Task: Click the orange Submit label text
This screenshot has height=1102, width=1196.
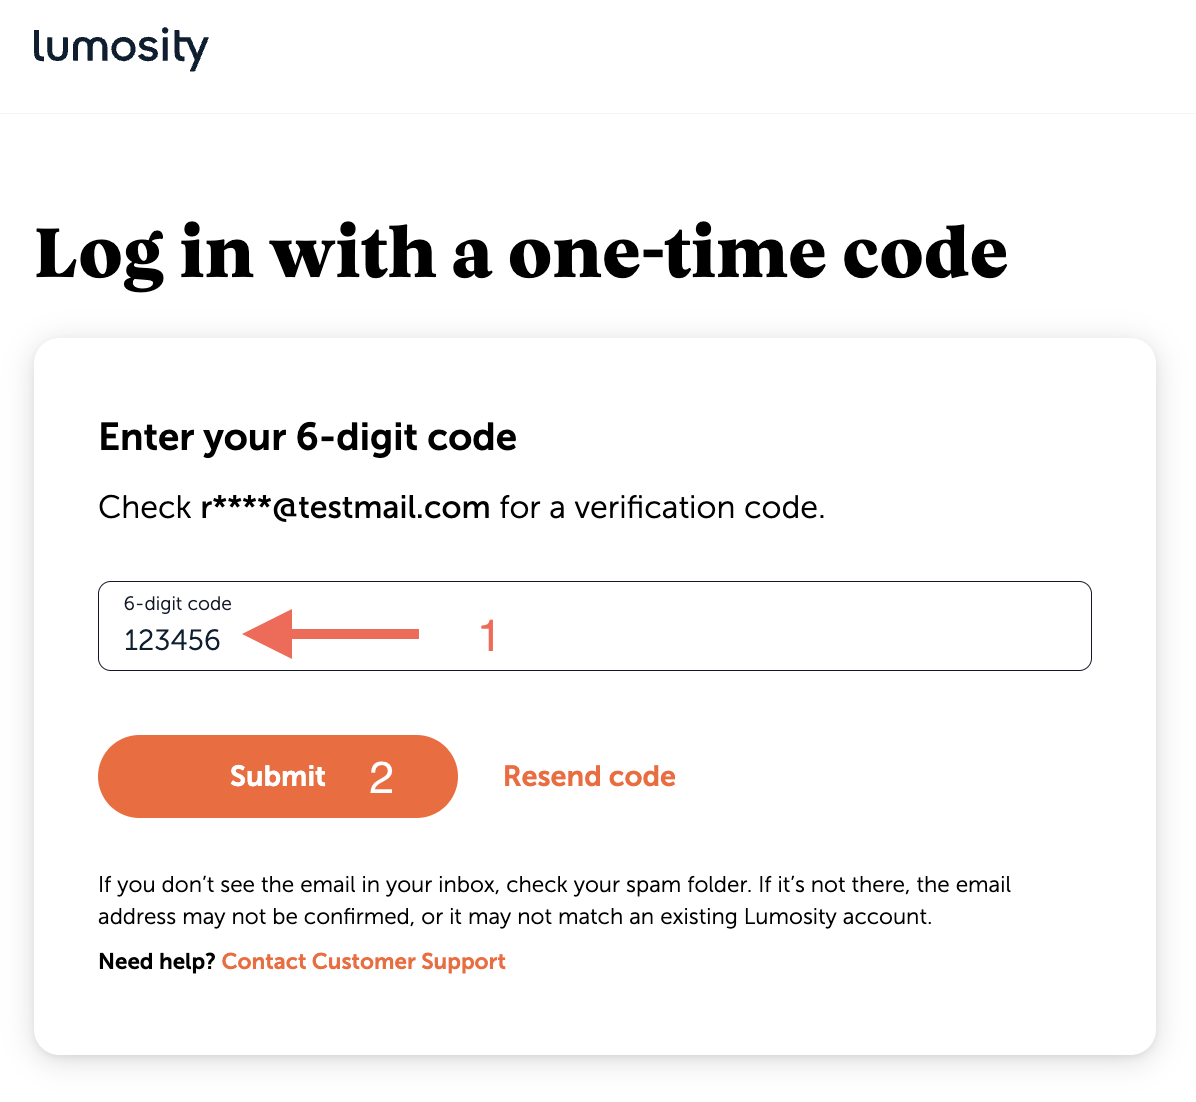Action: (277, 776)
